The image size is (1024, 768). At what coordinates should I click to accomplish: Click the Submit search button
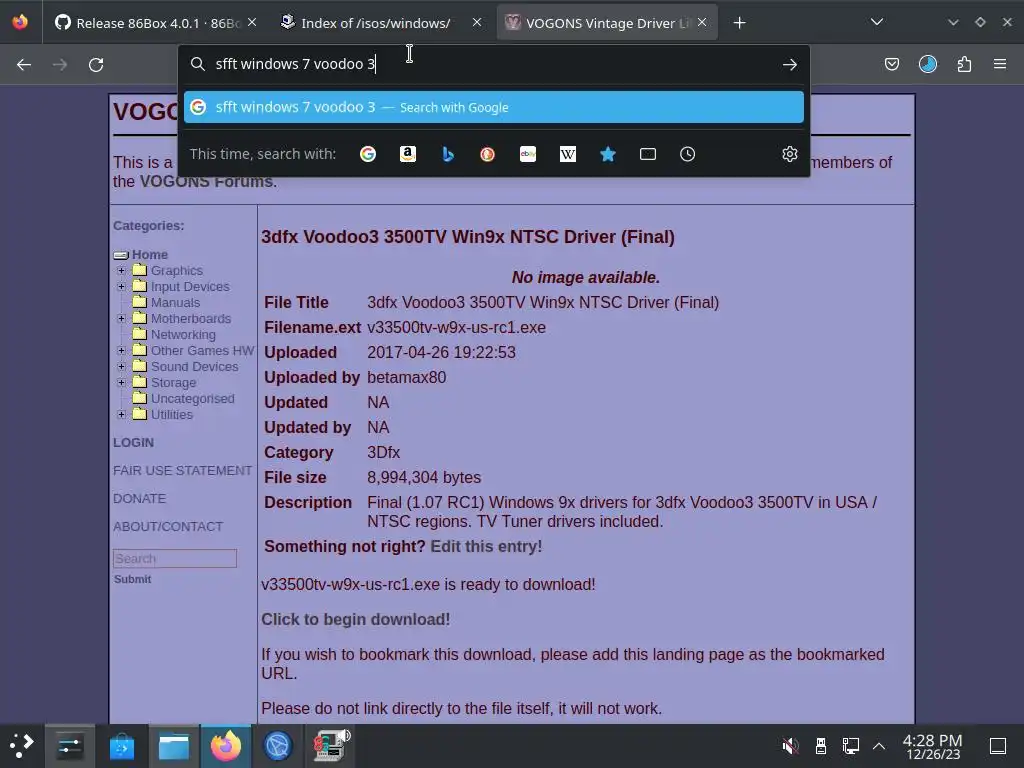click(x=133, y=579)
